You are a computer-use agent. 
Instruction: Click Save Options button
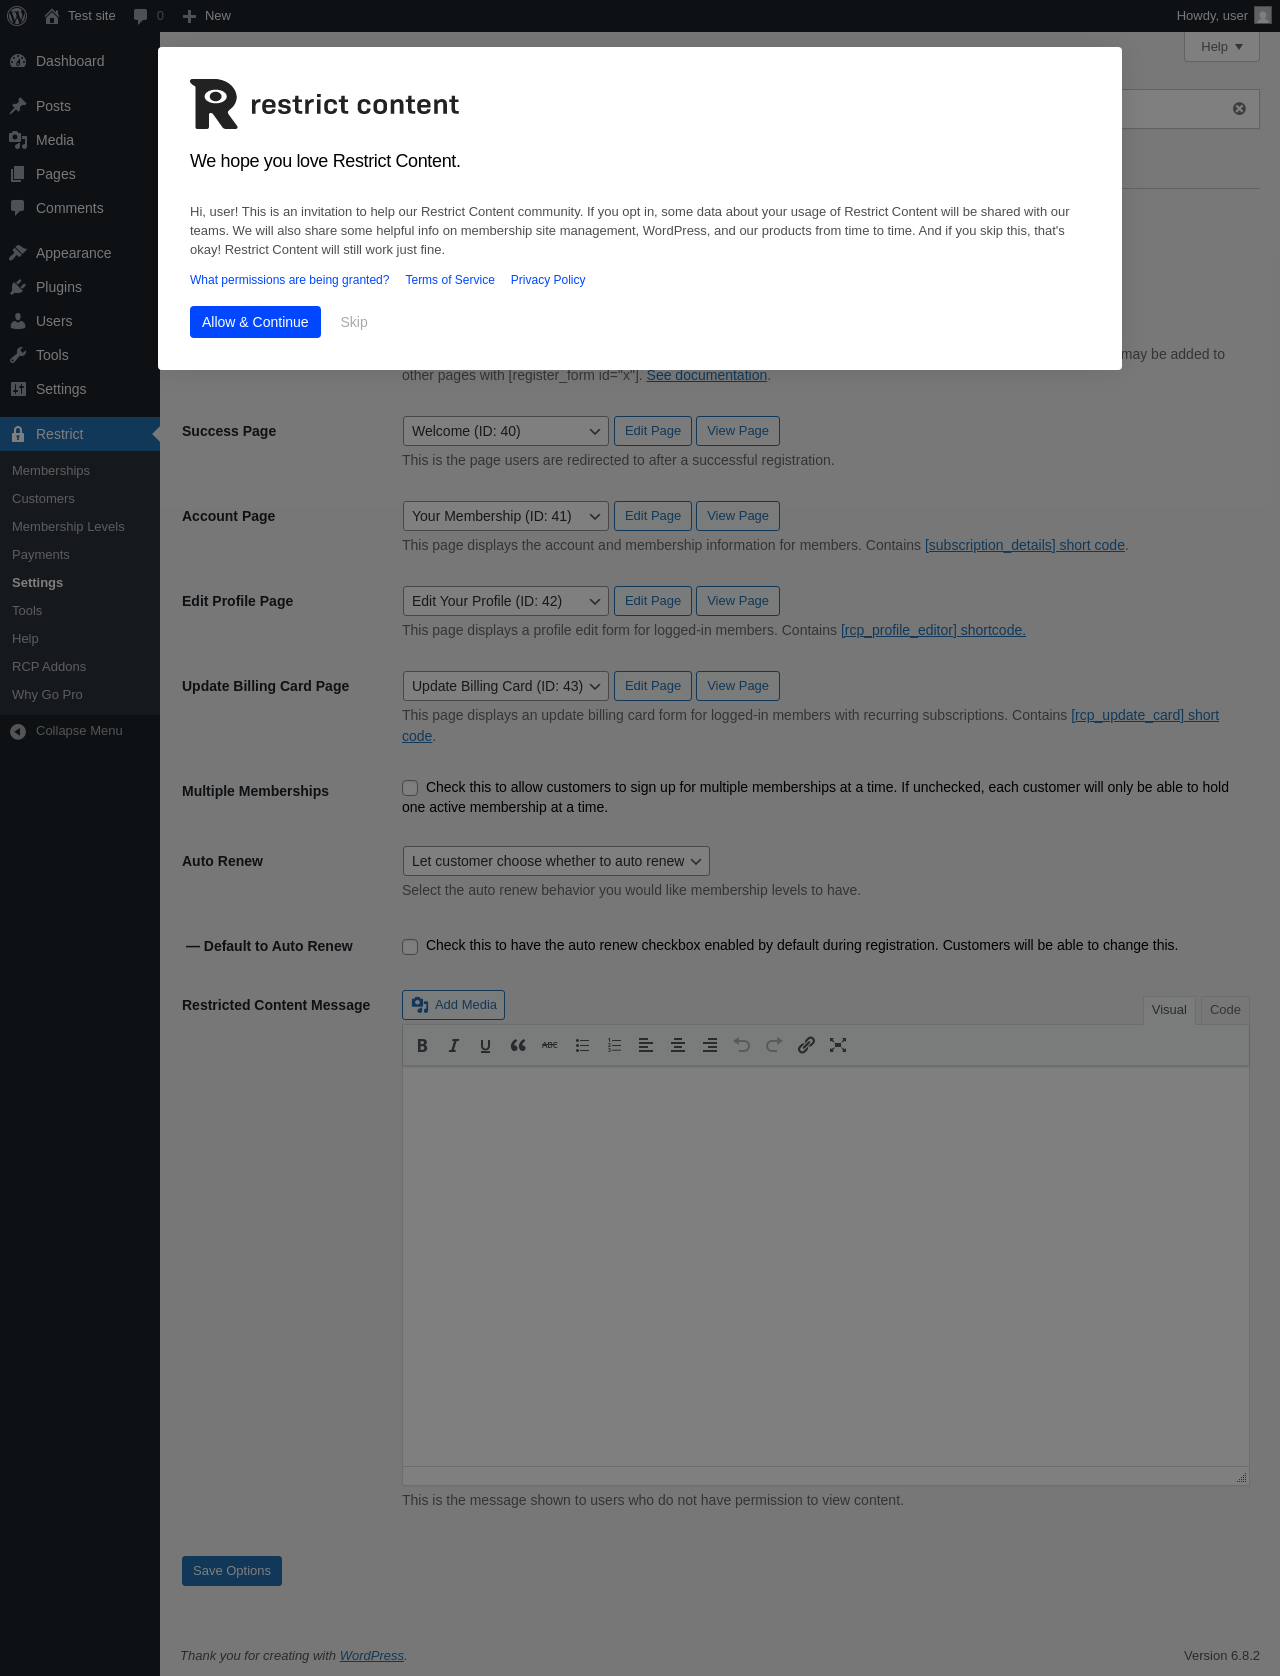232,1571
